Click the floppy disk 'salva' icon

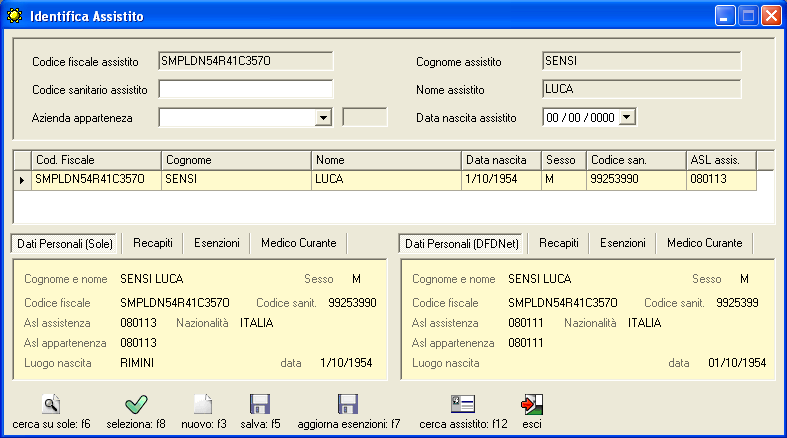(x=260, y=404)
